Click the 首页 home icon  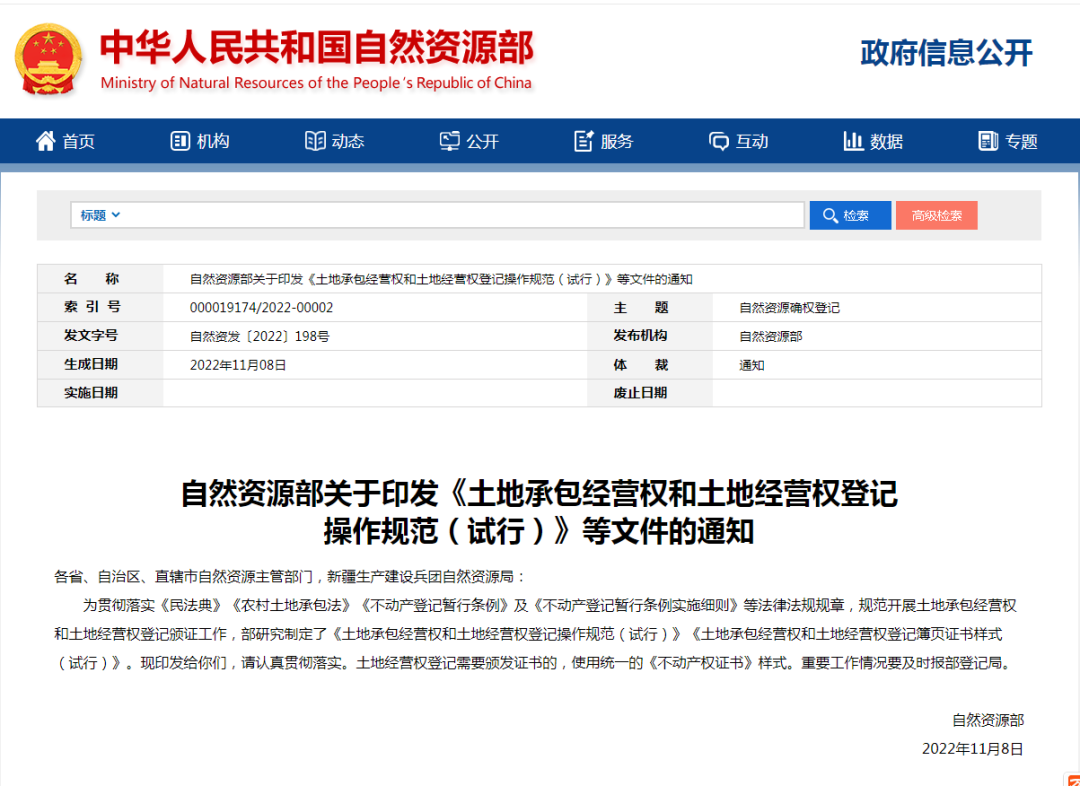pyautogui.click(x=45, y=140)
